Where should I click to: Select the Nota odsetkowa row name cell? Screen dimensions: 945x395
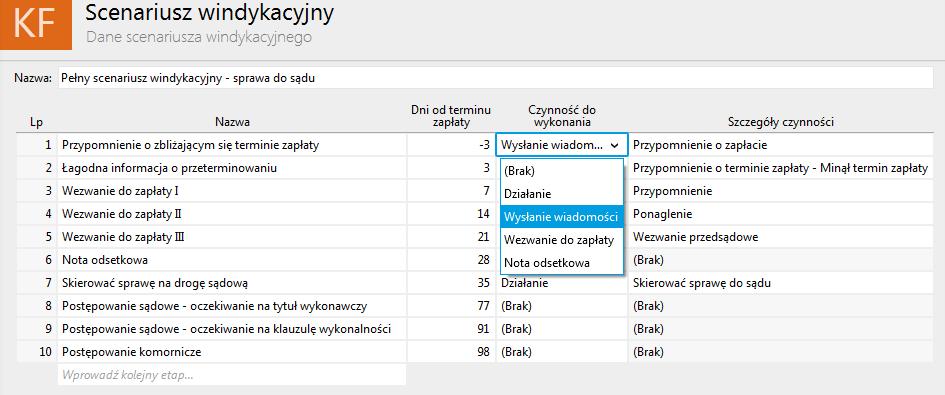[x=232, y=260]
